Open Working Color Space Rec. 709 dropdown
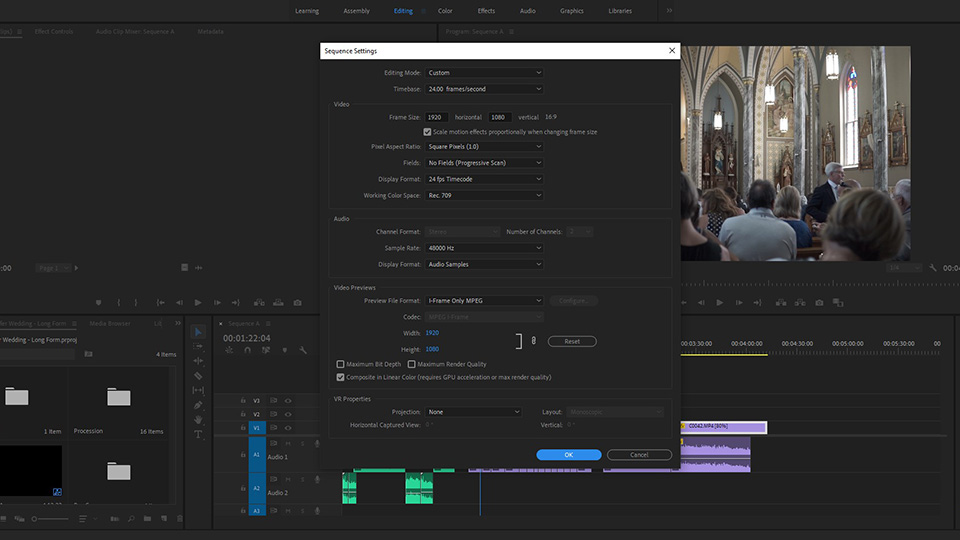Screen dimensions: 960x540 click(x=484, y=195)
